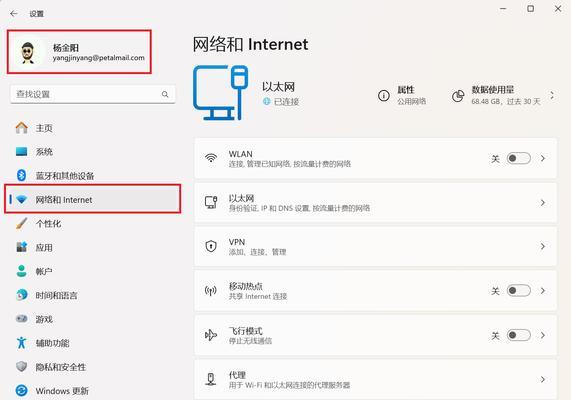Enable the 移动热点 toggle

coord(519,291)
